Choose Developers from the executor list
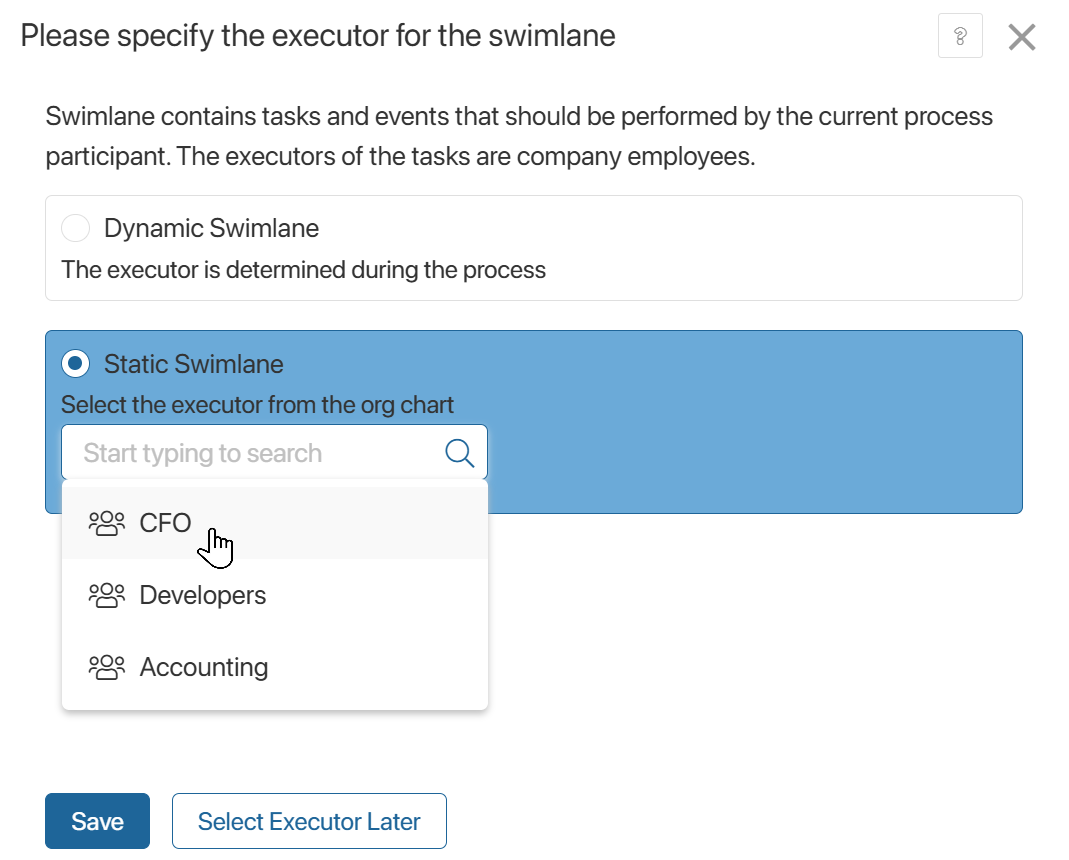Image resolution: width=1069 pixels, height=860 pixels. 202,595
